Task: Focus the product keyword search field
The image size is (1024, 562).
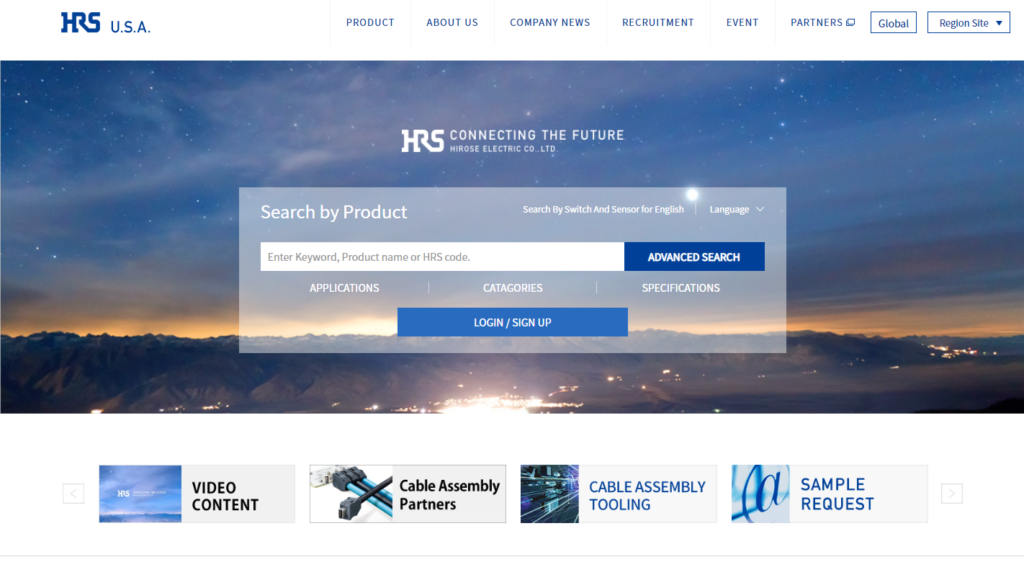Action: pos(442,257)
